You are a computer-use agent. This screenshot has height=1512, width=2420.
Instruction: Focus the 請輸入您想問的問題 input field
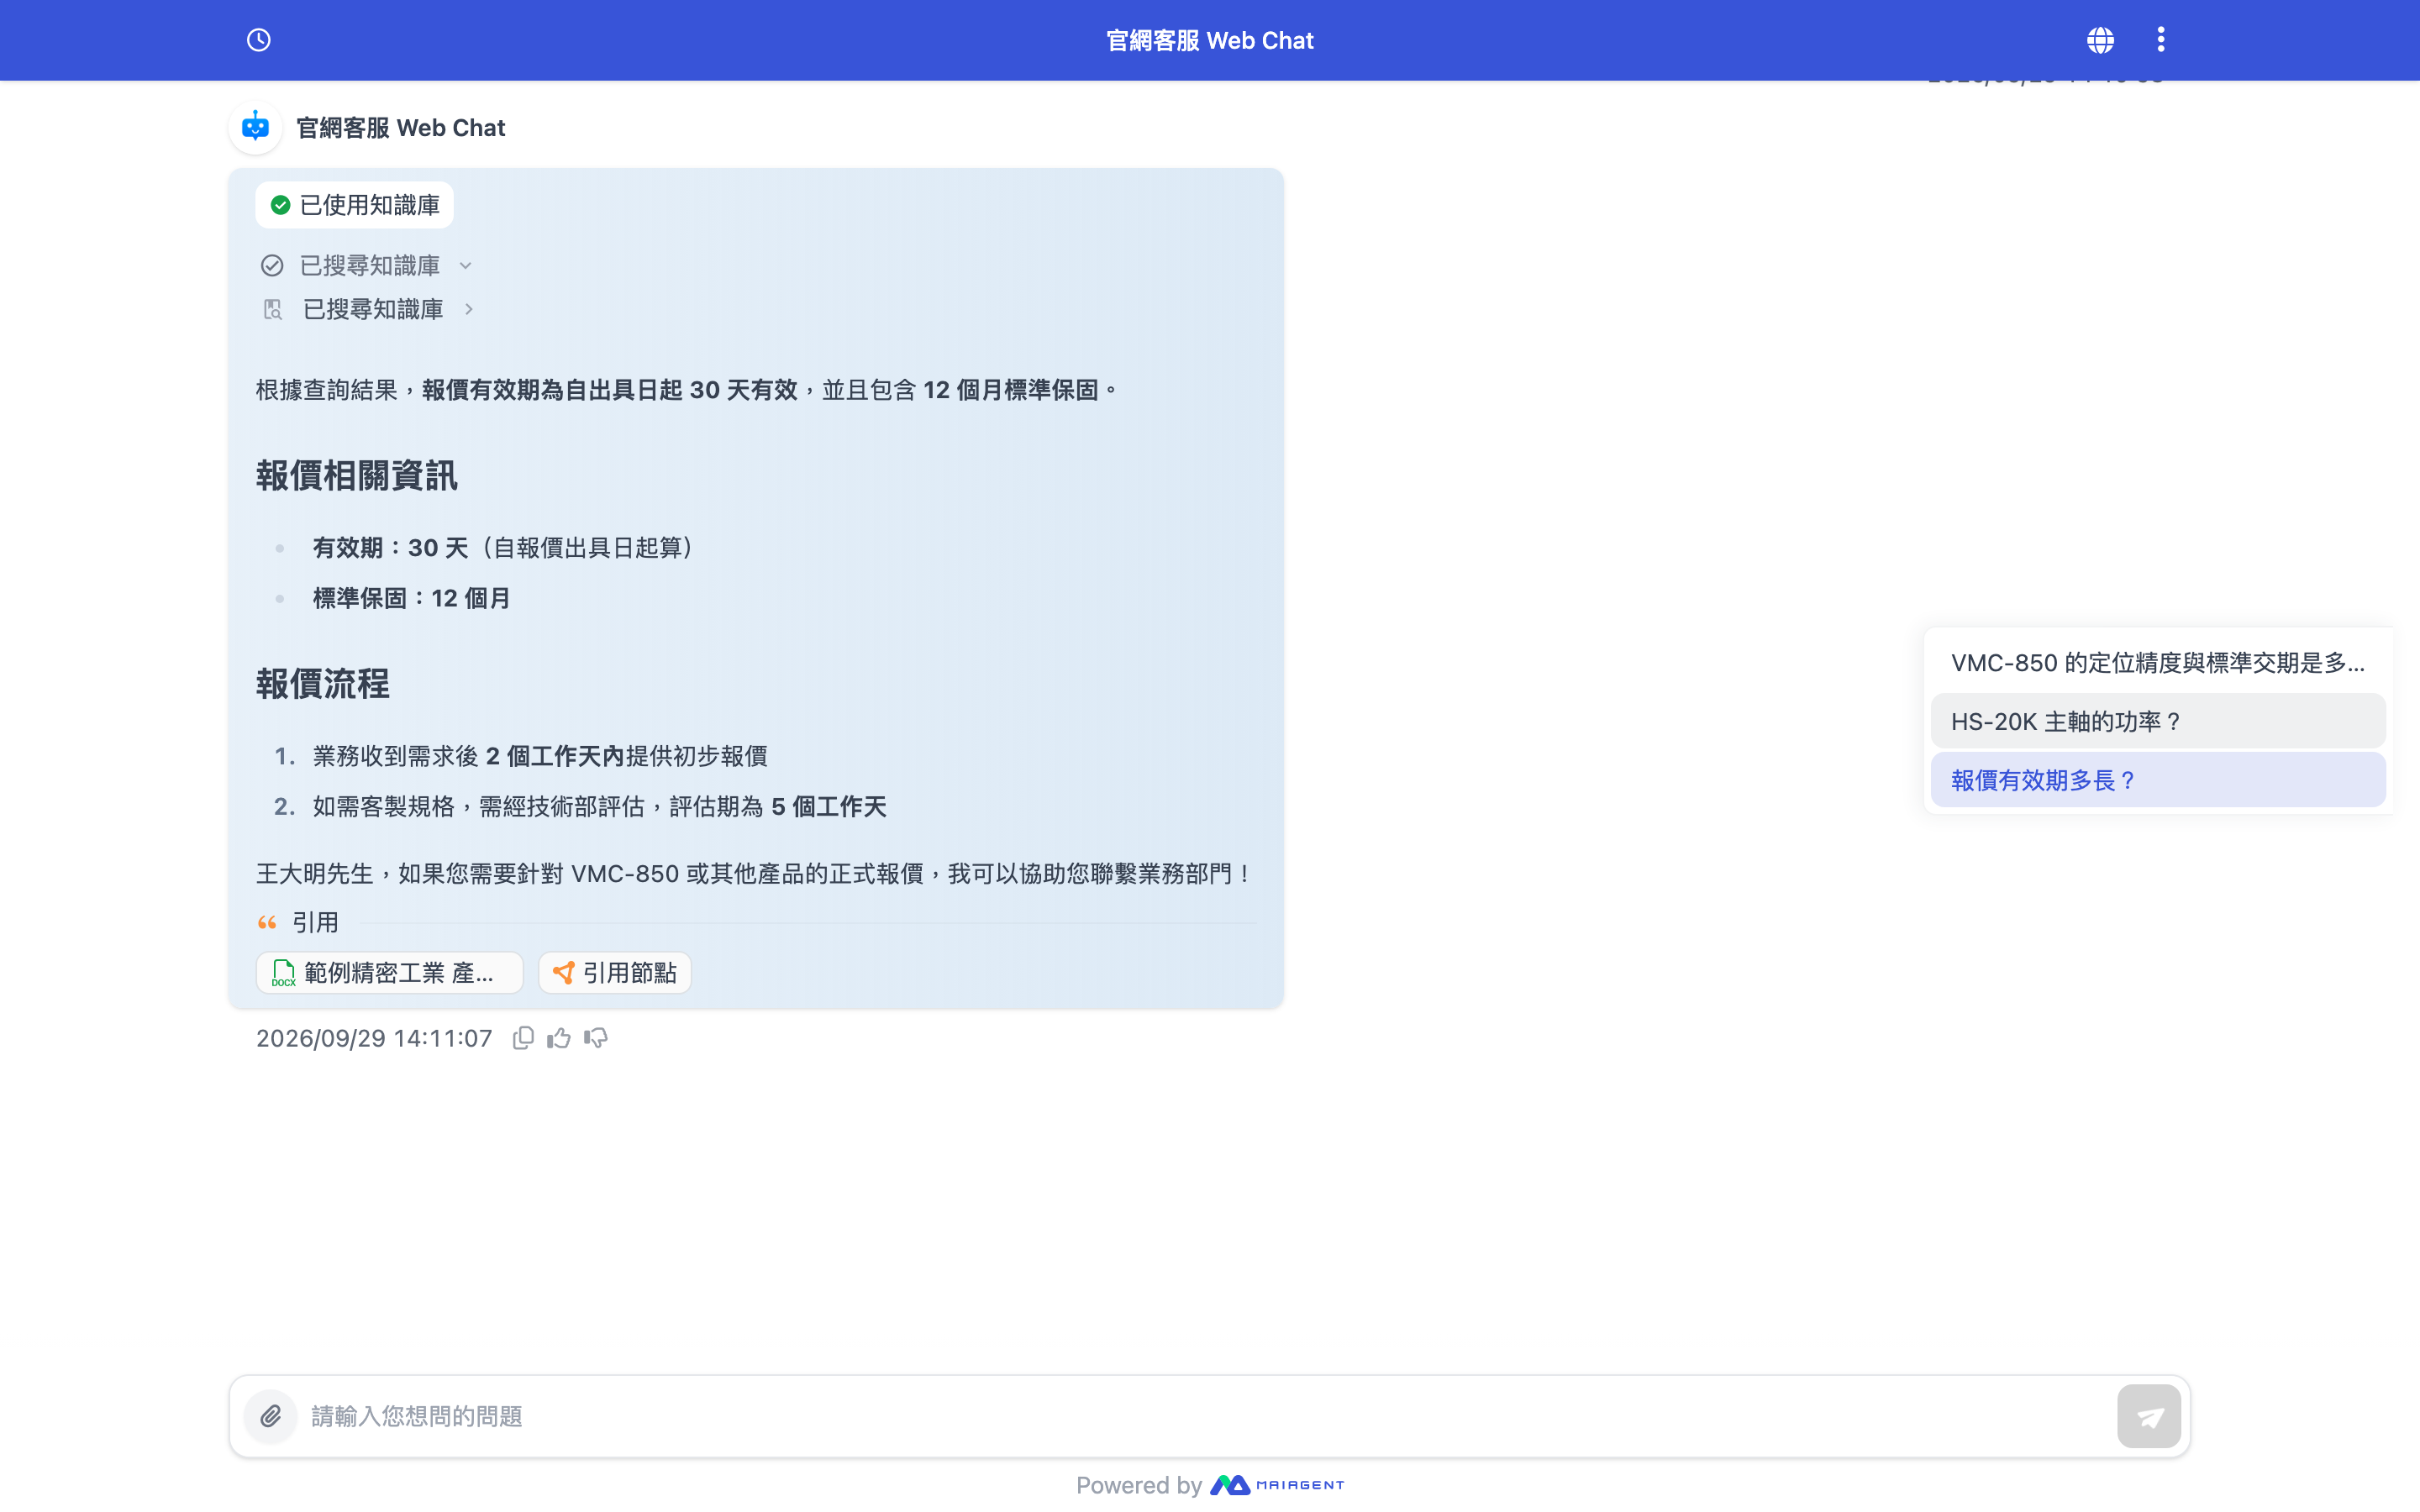tap(1205, 1416)
